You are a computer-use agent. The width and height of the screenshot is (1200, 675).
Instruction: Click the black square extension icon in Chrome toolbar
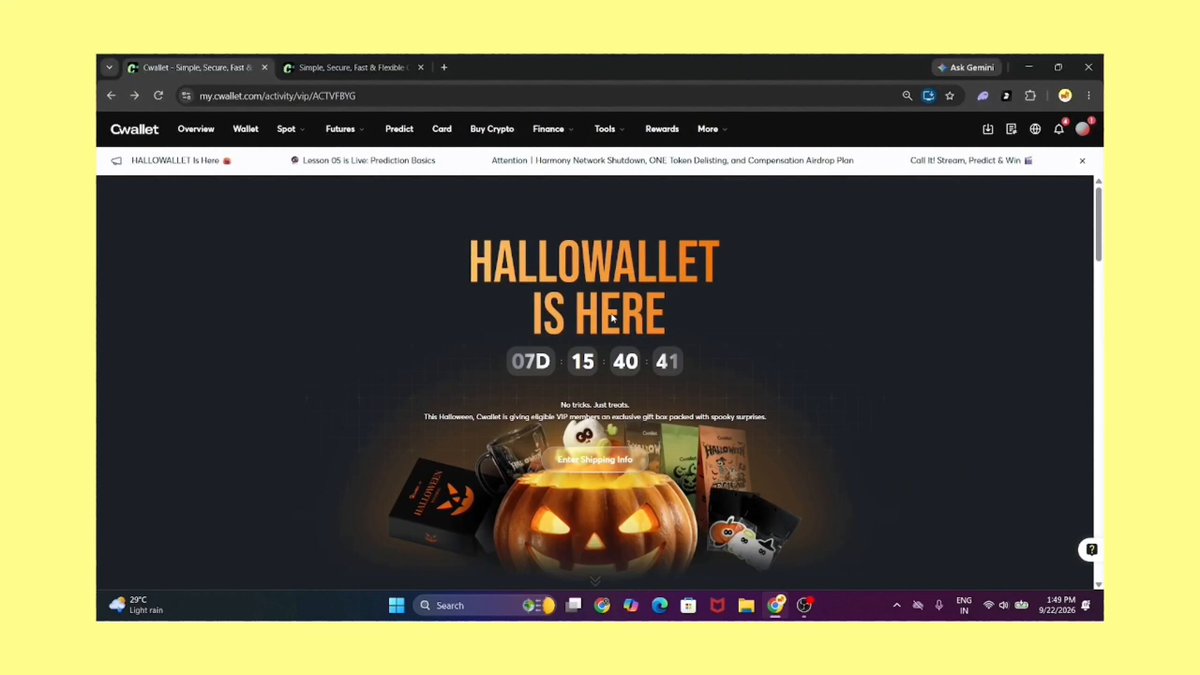pyautogui.click(x=1006, y=96)
